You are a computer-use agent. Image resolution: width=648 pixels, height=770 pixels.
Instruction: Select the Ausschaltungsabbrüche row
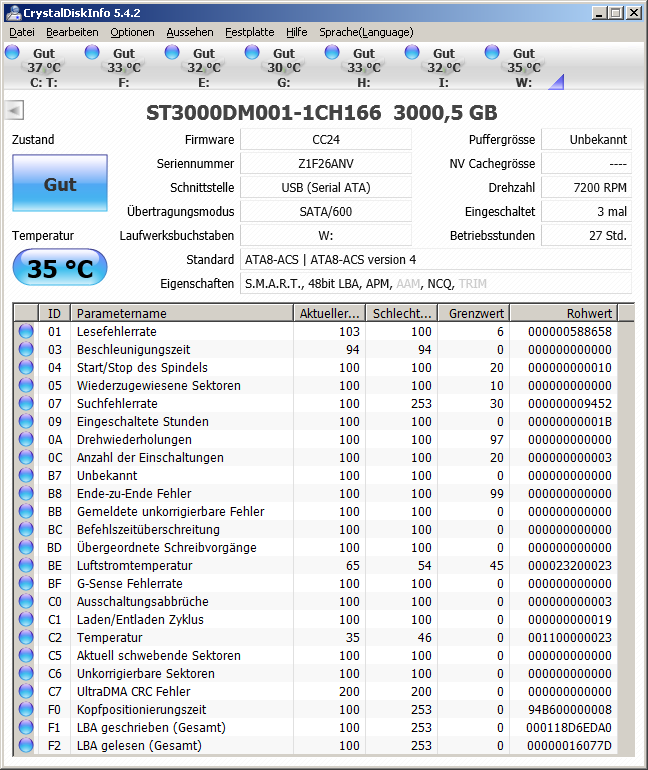316,602
